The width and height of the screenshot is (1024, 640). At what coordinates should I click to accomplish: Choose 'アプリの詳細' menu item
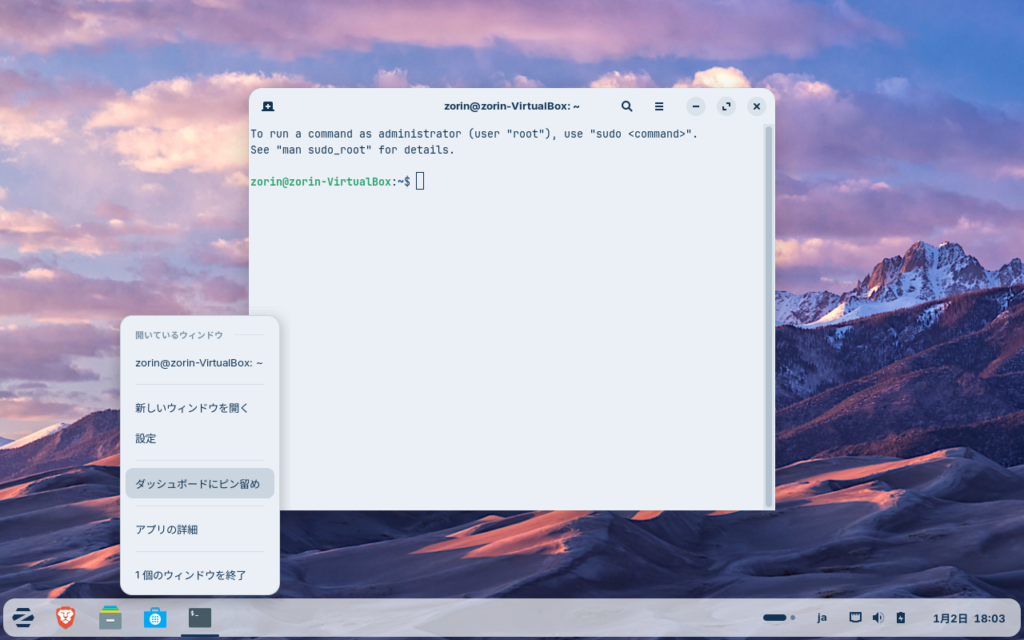tap(166, 529)
